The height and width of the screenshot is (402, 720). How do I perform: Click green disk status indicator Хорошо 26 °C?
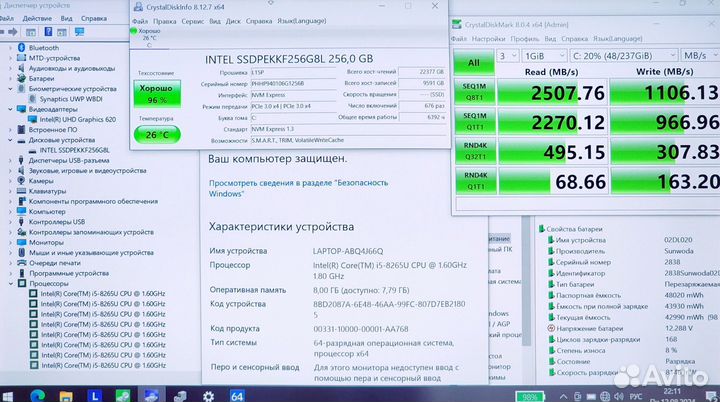click(148, 38)
